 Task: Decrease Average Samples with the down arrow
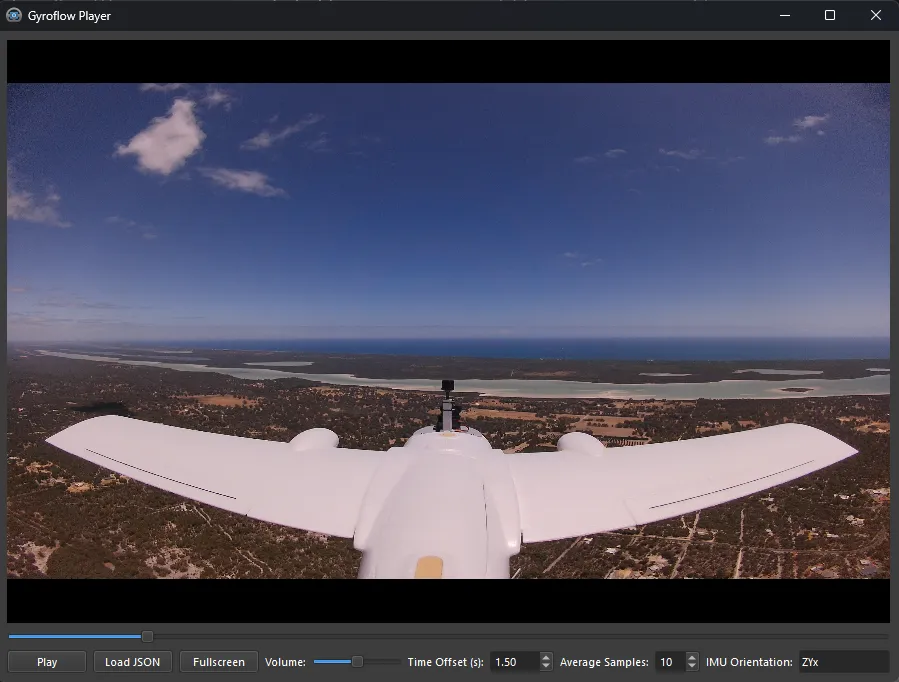692,667
